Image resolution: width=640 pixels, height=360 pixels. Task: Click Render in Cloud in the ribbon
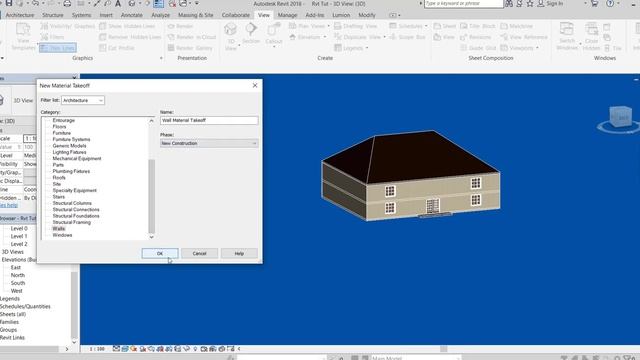191,37
